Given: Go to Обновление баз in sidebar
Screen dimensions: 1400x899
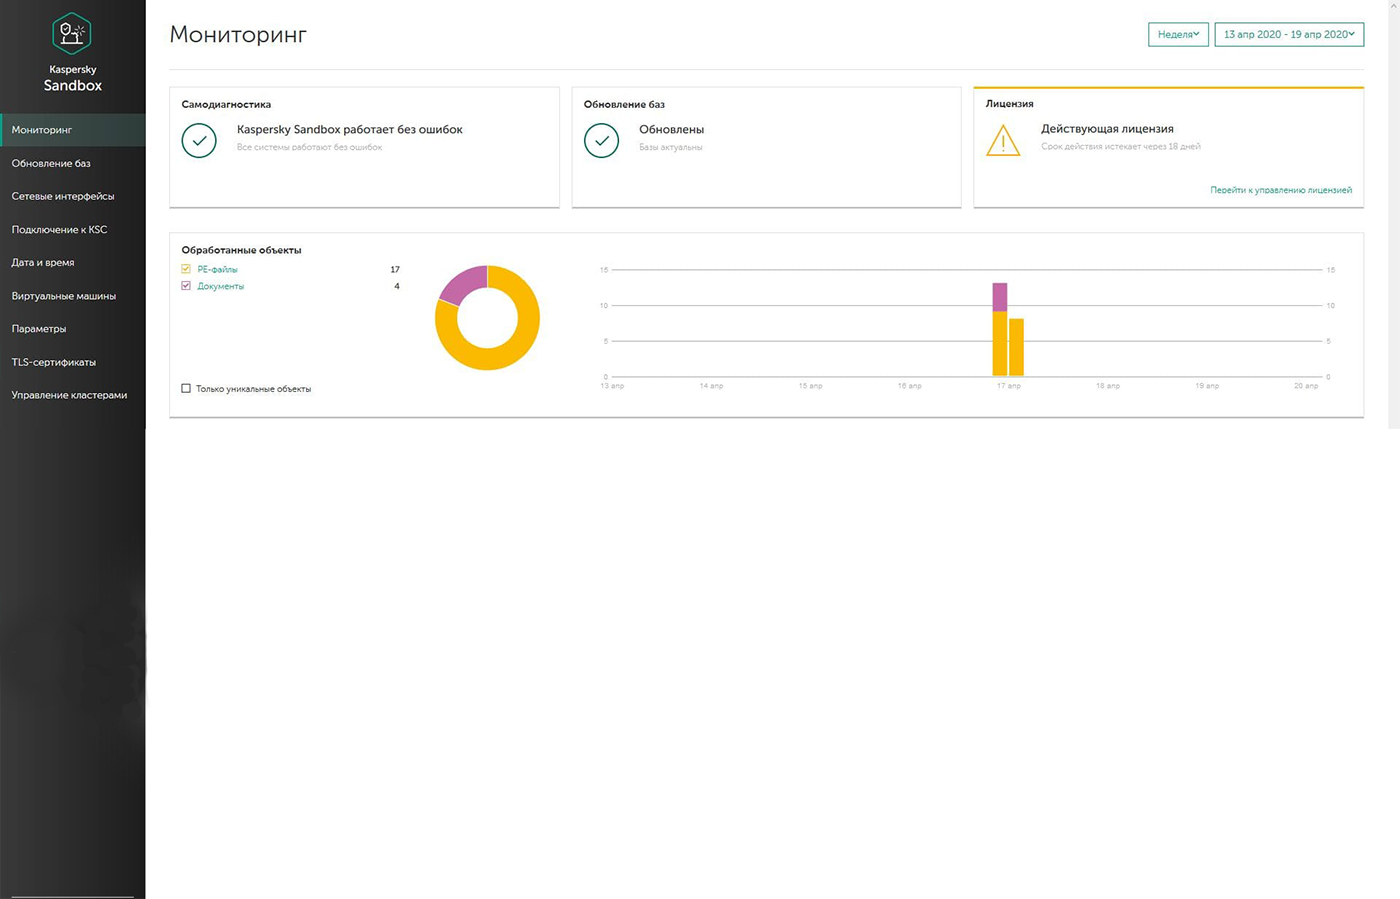Looking at the screenshot, I should point(51,163).
